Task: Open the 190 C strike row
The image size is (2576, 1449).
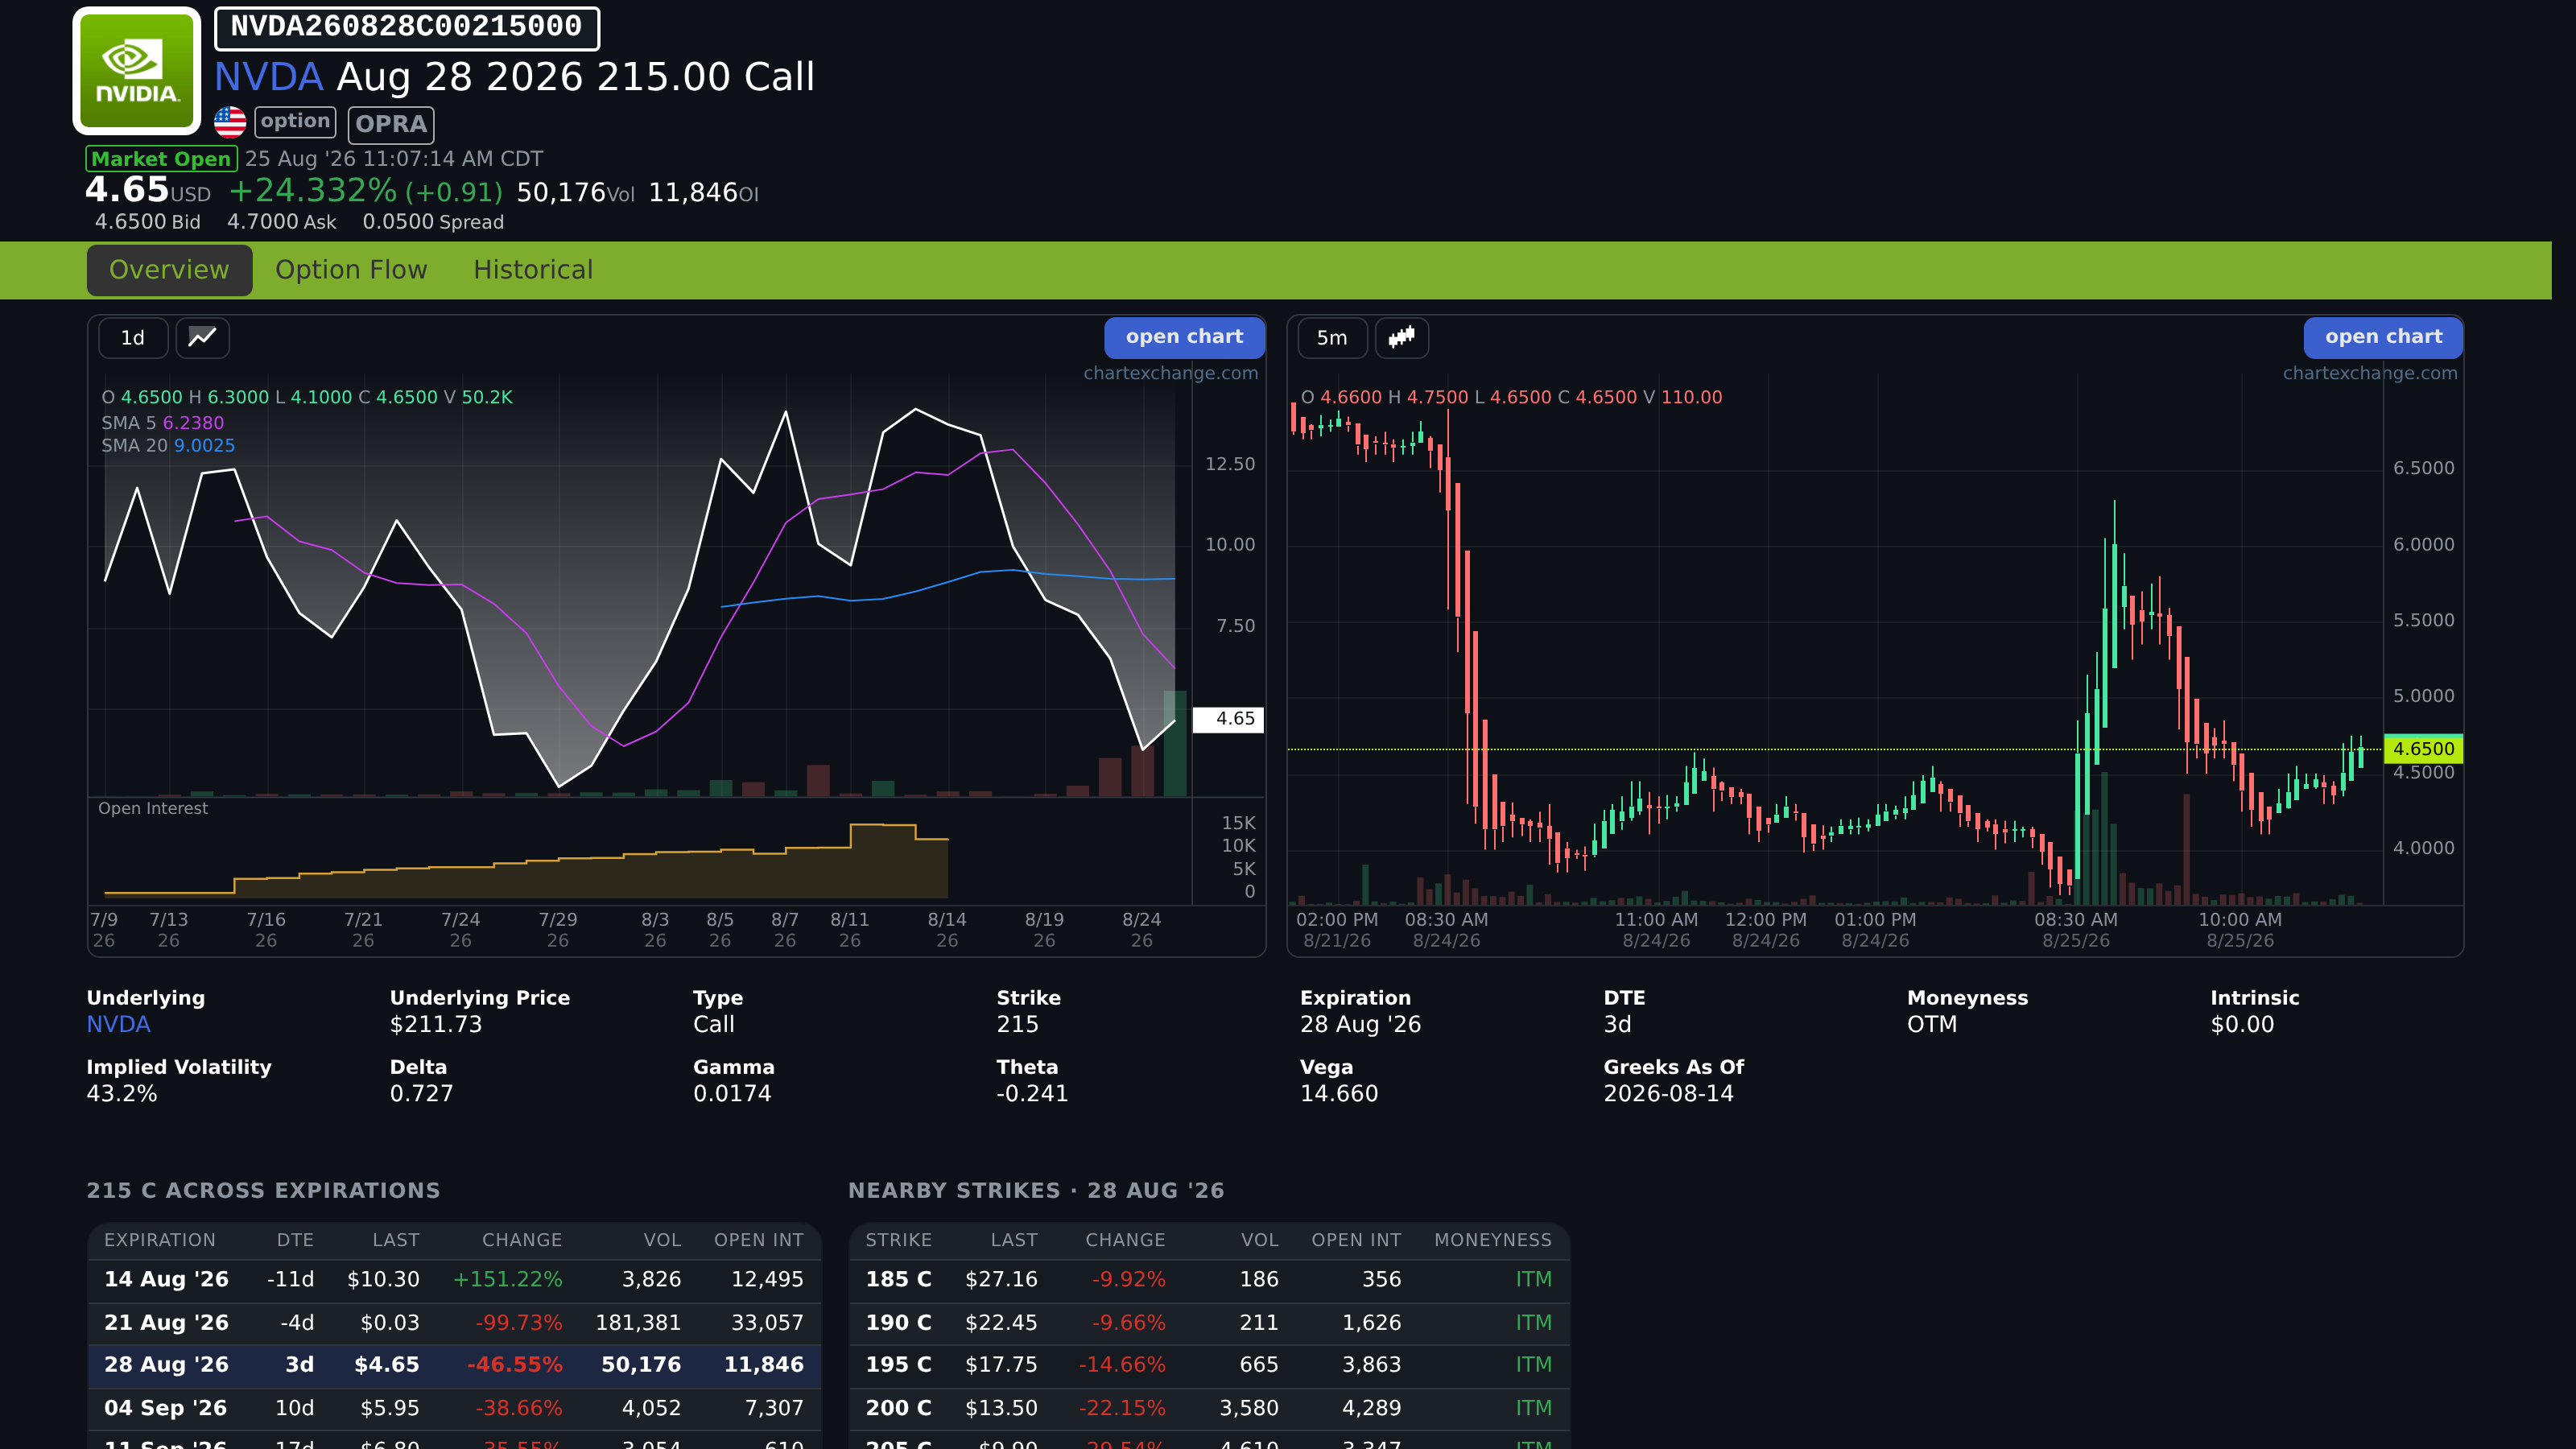Action: click(x=1209, y=1323)
